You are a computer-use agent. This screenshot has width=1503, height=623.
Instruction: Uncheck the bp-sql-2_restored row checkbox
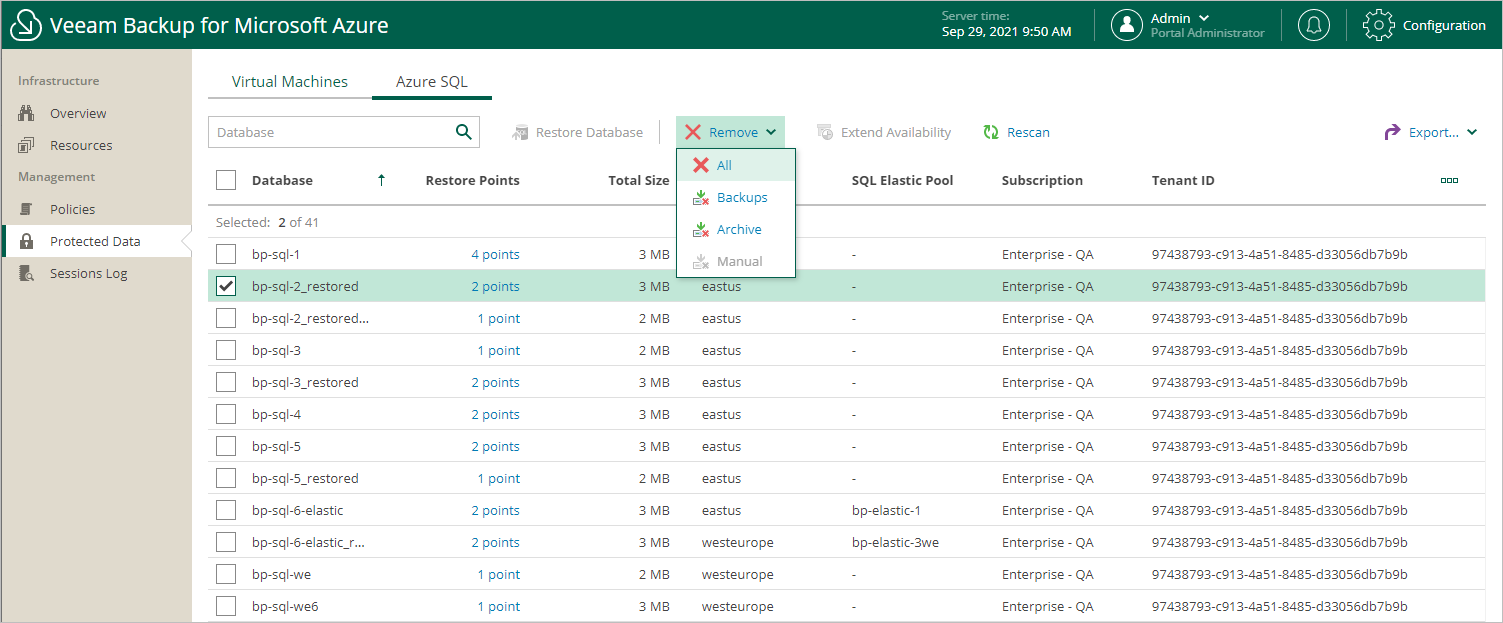tap(226, 286)
